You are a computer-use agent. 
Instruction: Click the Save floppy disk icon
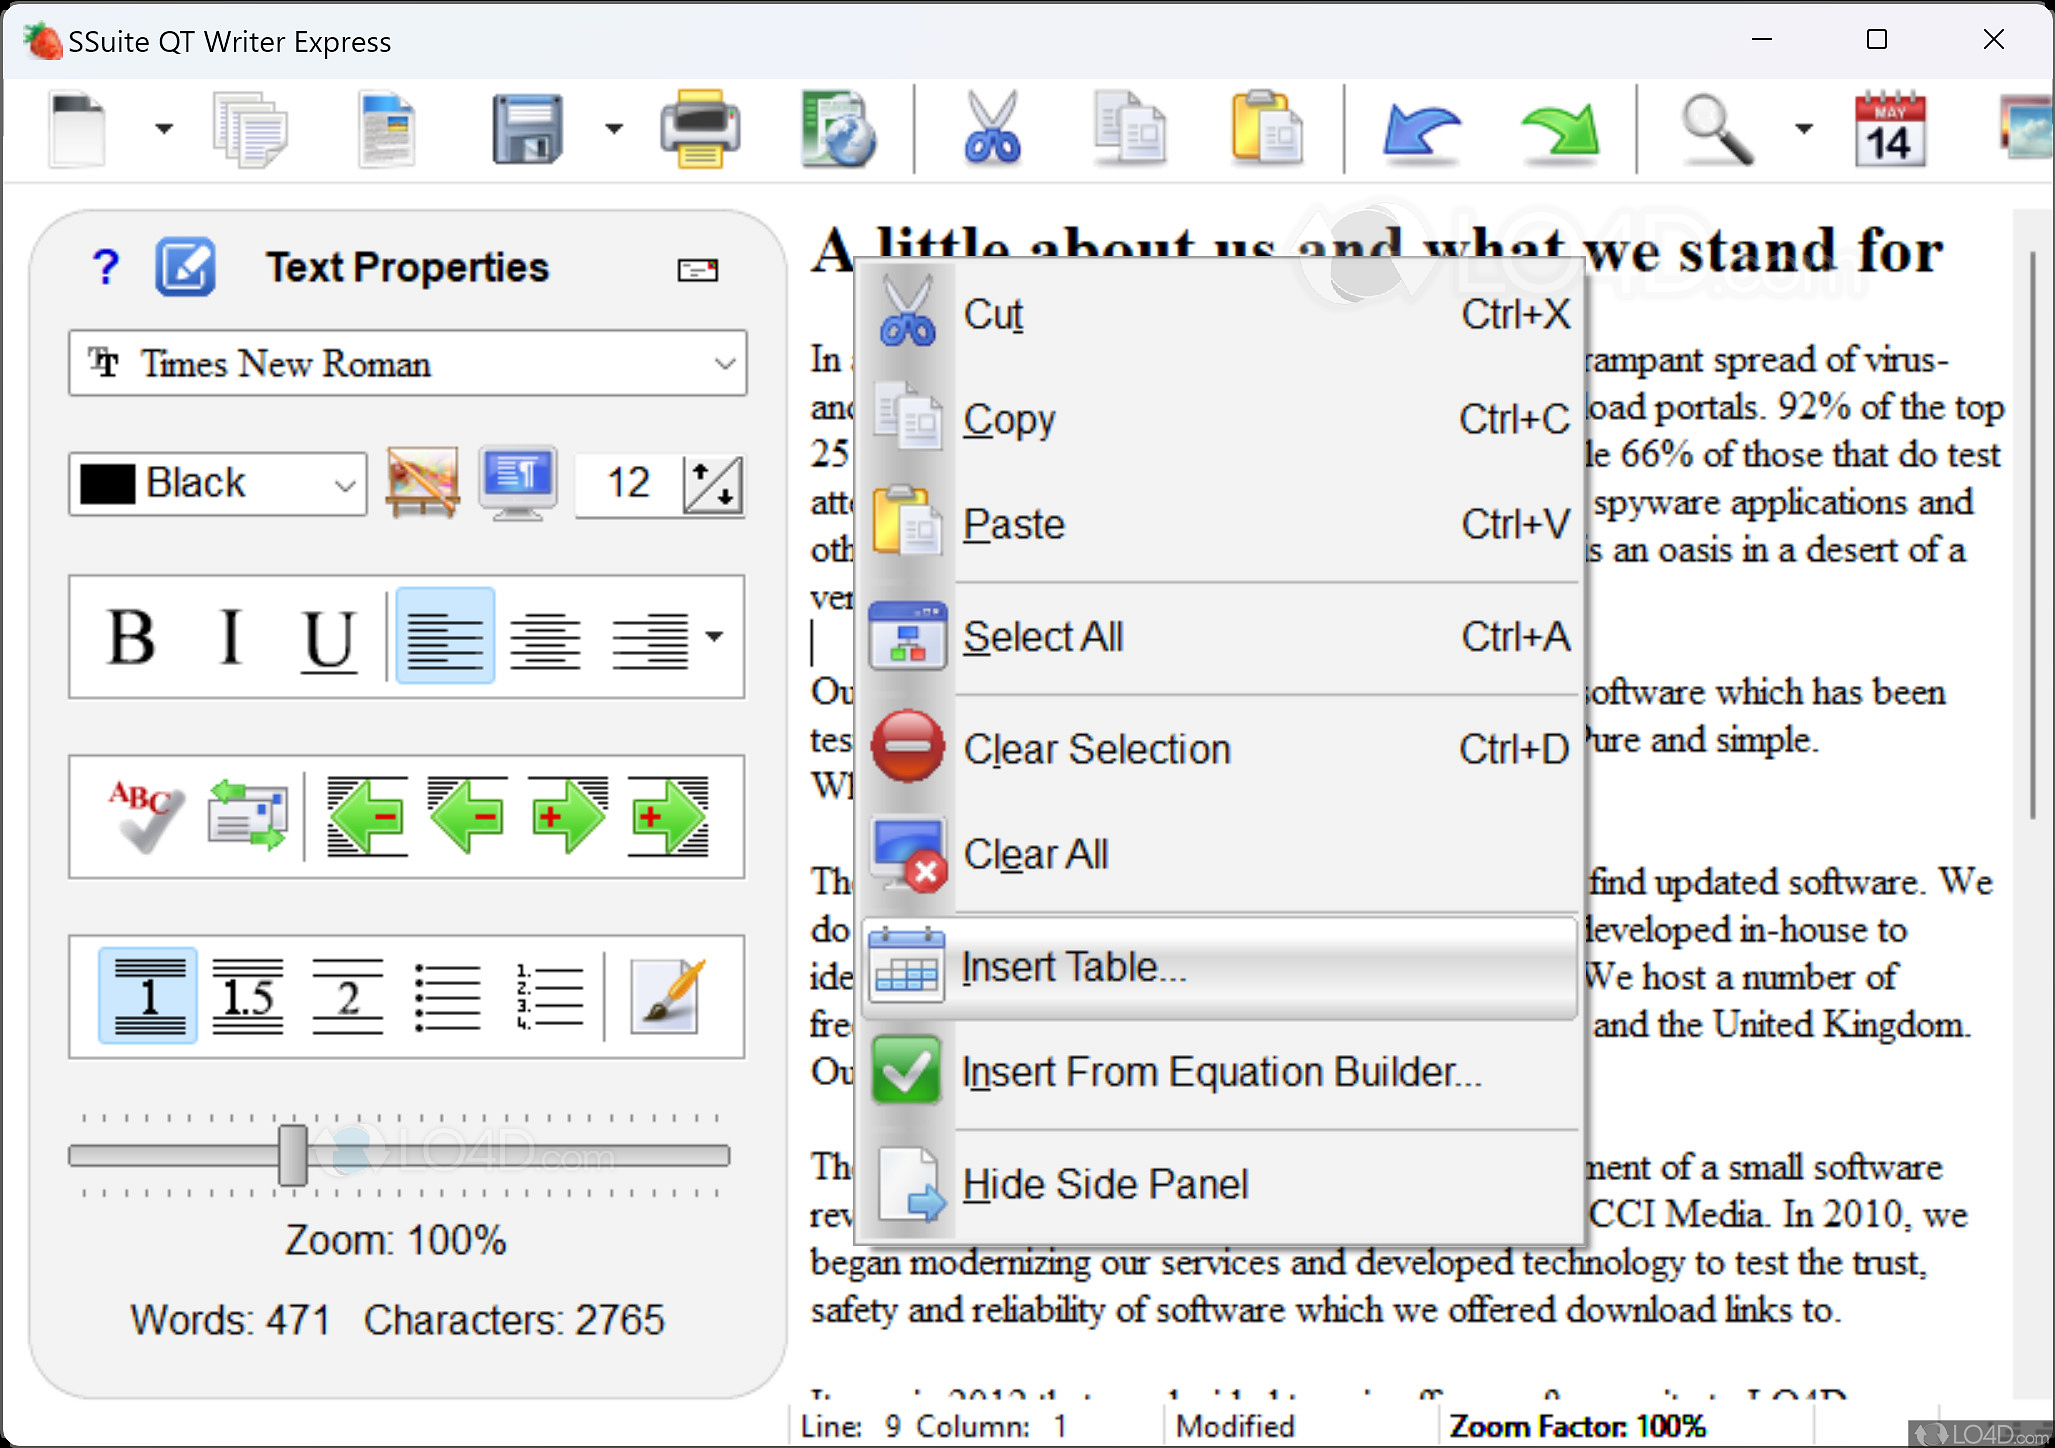pos(527,129)
